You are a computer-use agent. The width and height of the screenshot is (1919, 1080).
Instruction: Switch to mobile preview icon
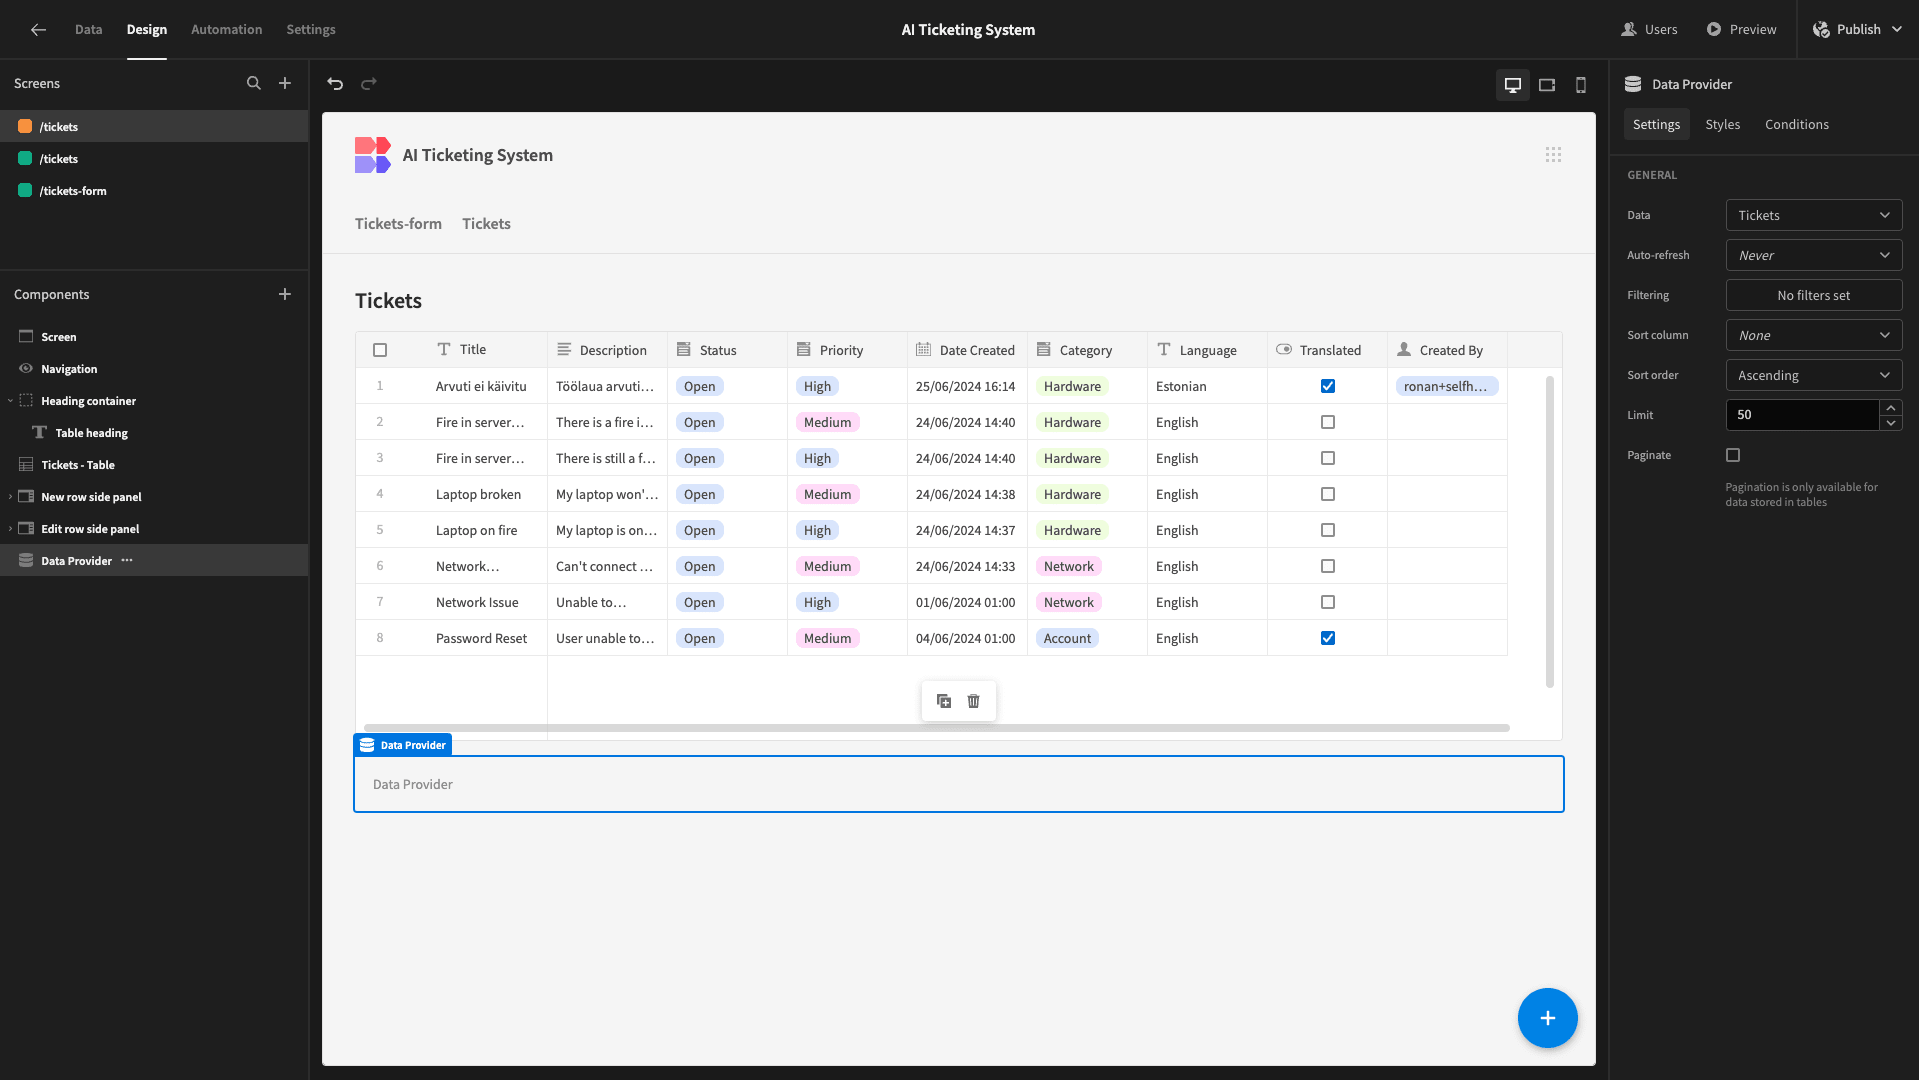pos(1581,85)
